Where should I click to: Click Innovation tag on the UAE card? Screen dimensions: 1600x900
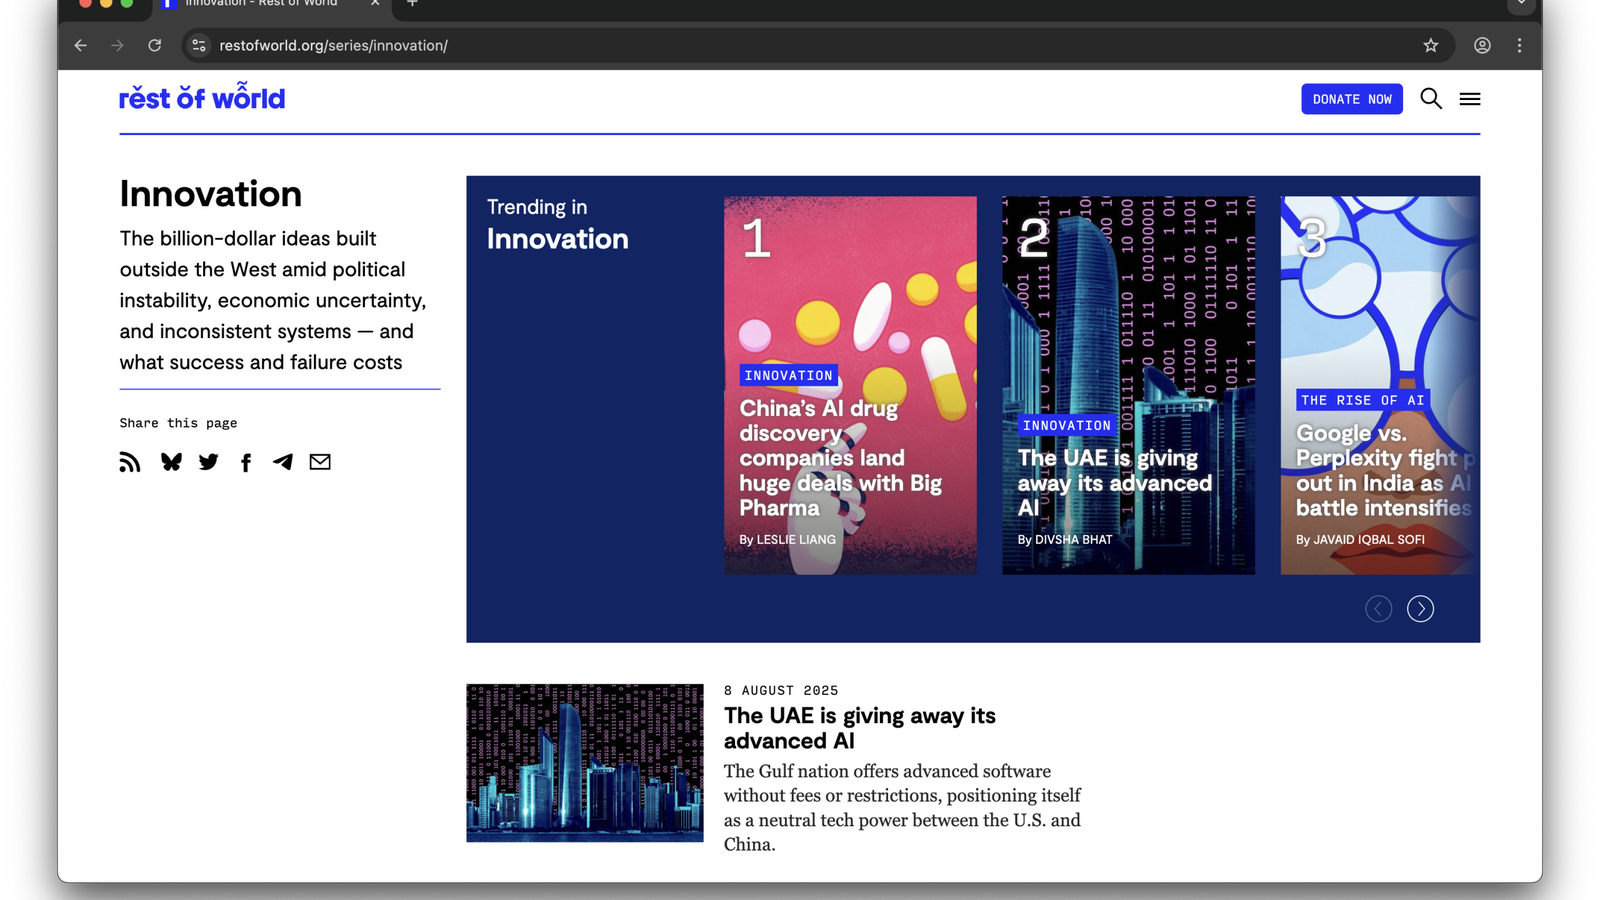1067,425
